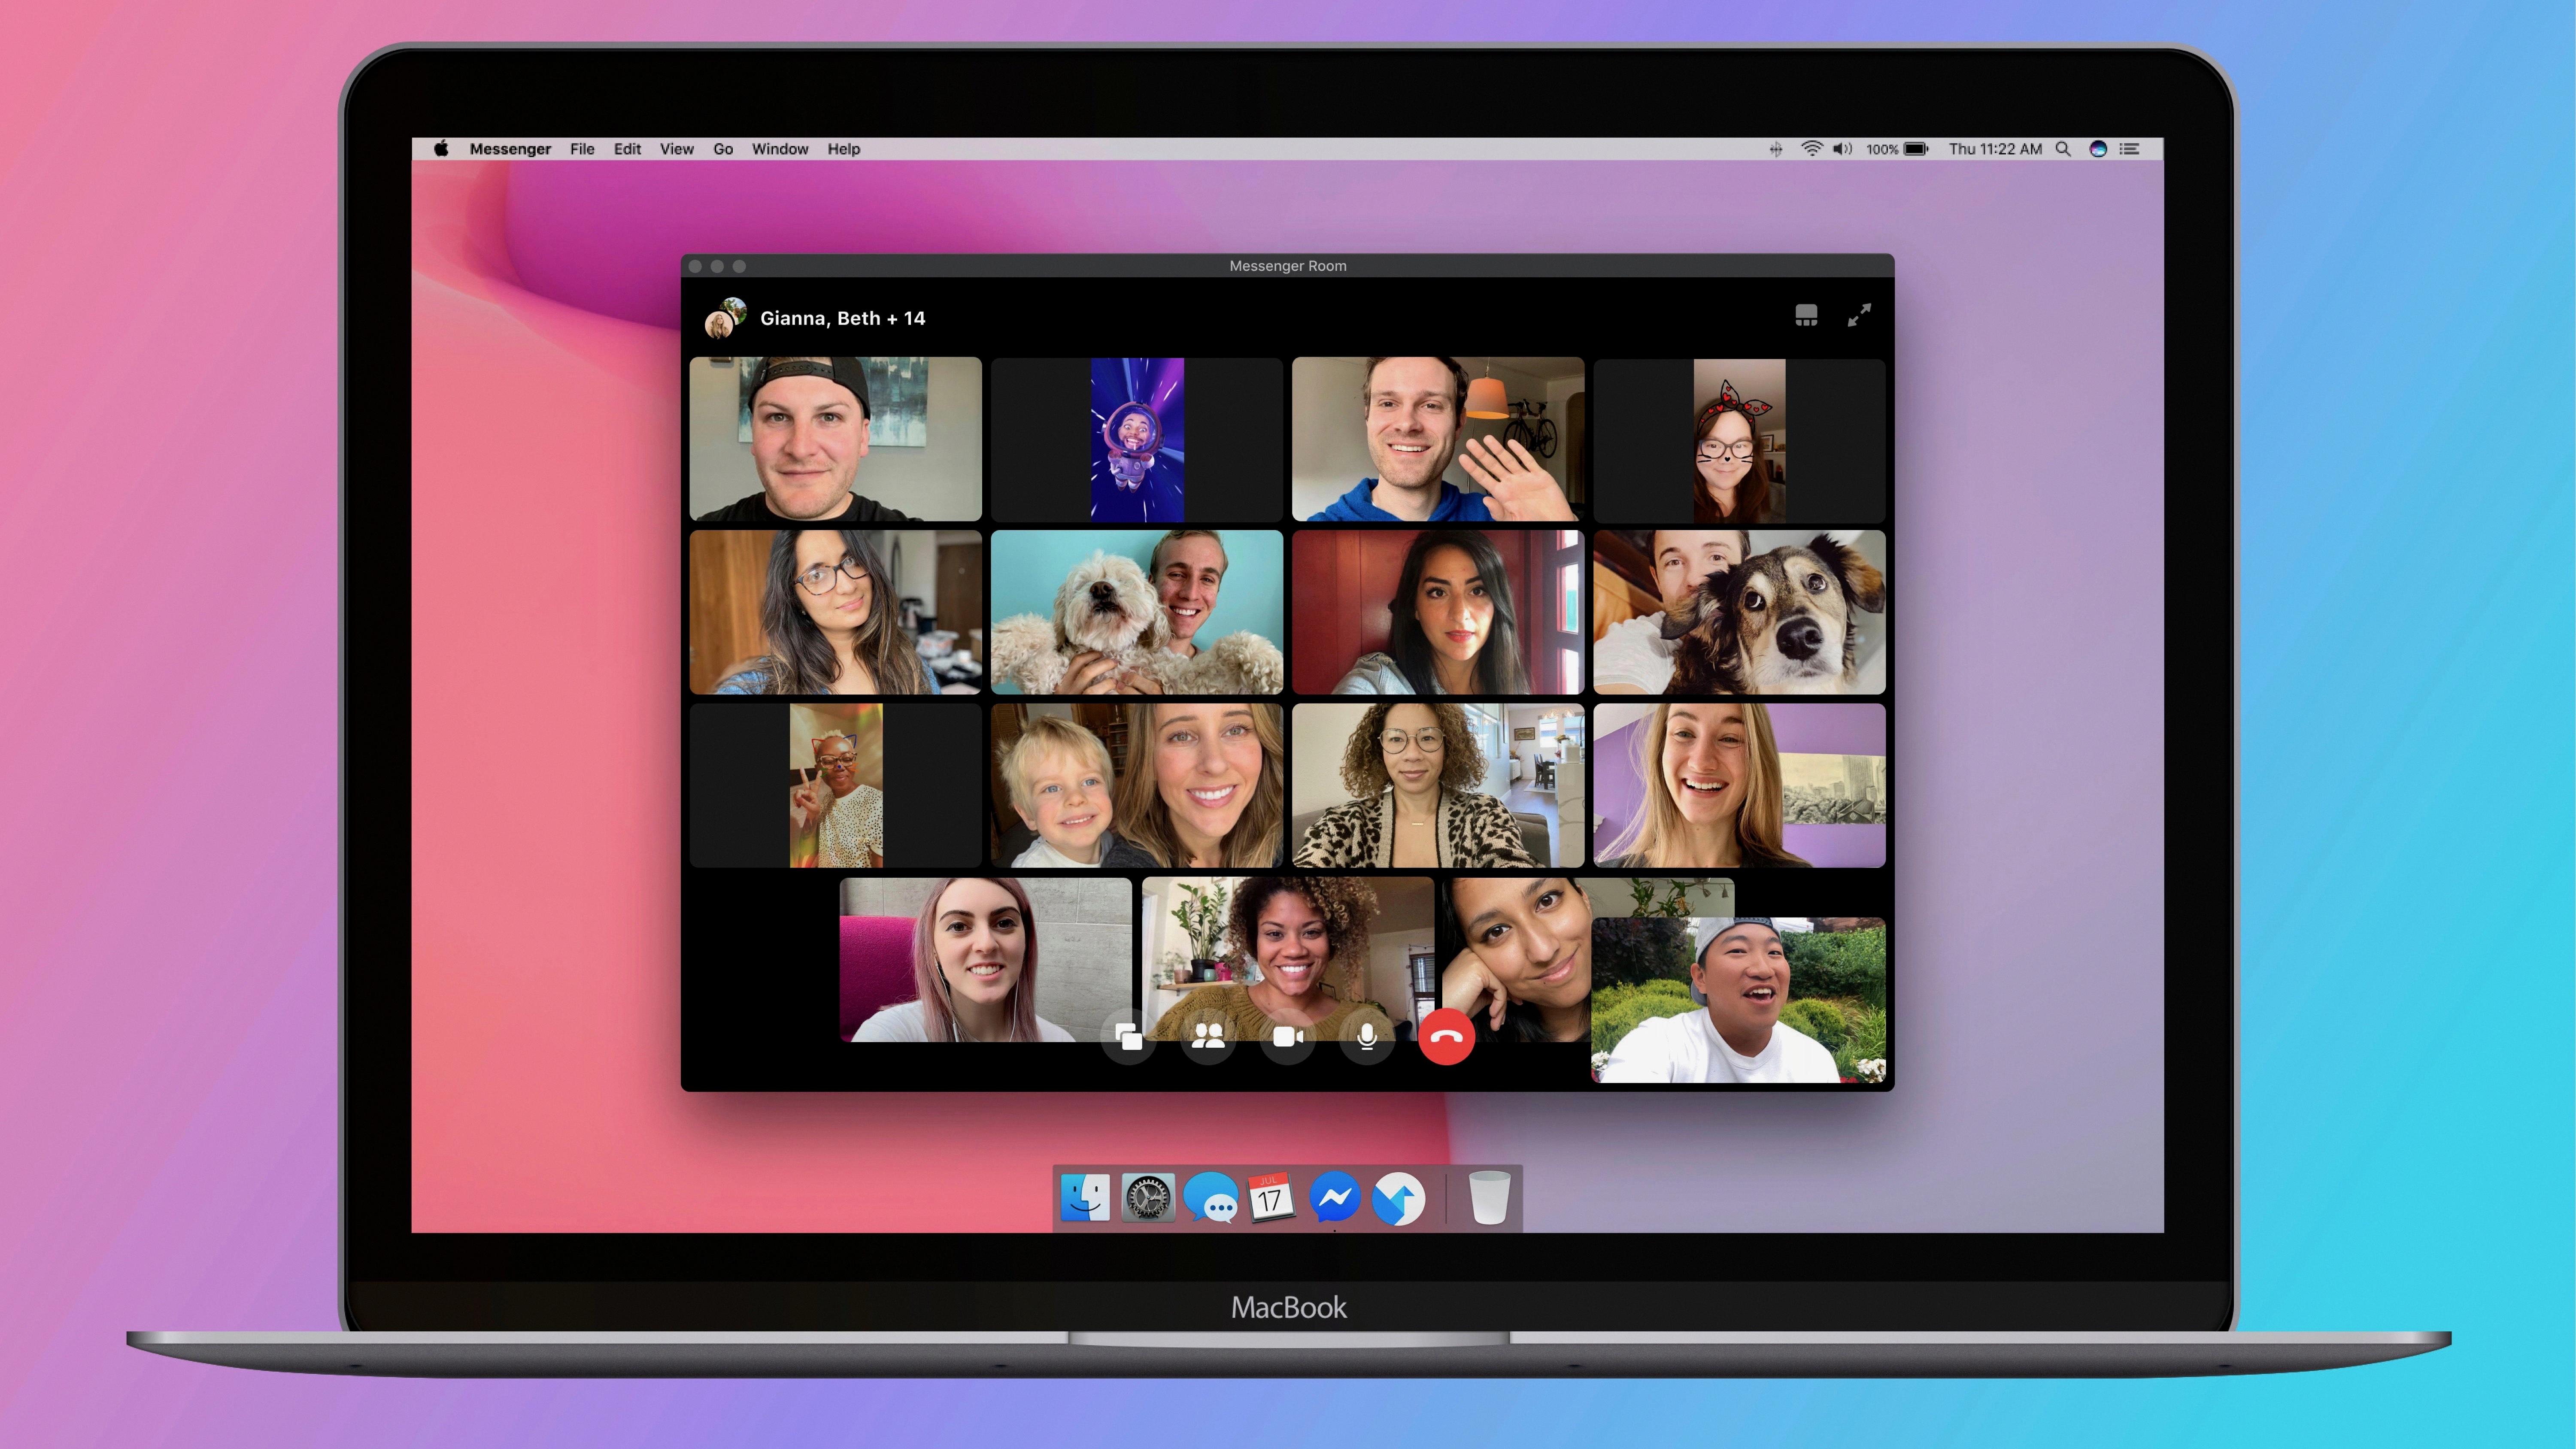2576x1449 pixels.
Task: Click the Thu 11:22 AM clock
Action: (1995, 149)
